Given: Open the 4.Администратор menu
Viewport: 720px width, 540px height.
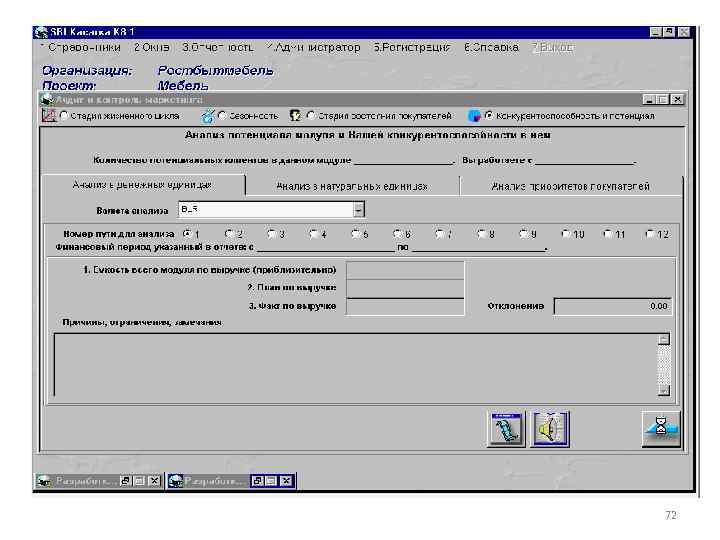Looking at the screenshot, I should [x=314, y=47].
